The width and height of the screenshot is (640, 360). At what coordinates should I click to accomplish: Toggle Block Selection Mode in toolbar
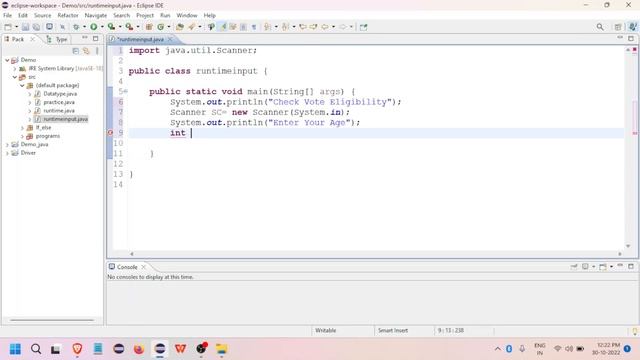pyautogui.click(x=243, y=27)
